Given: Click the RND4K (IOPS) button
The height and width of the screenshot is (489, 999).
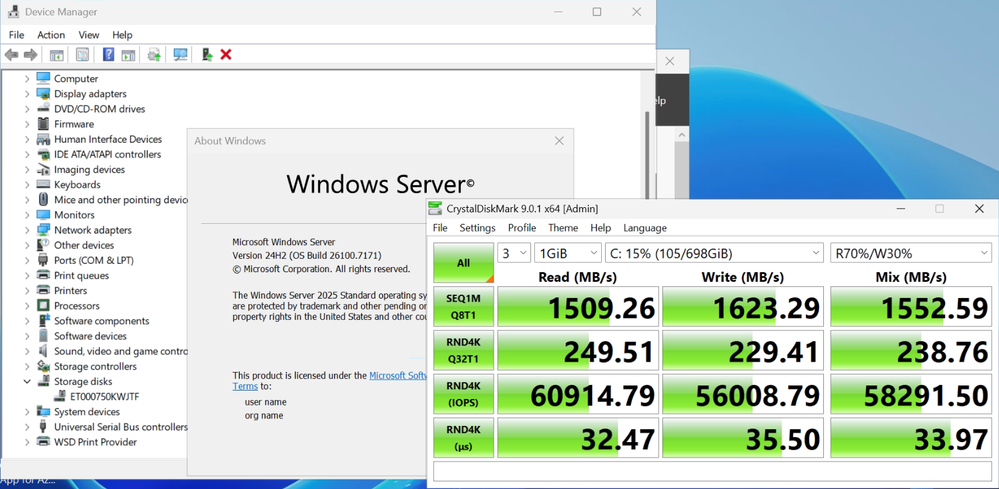Looking at the screenshot, I should [x=463, y=394].
